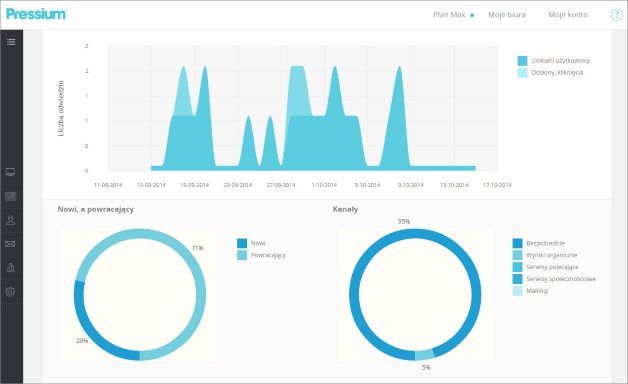Open the hamburger menu in sidebar
This screenshot has height=384, width=628.
11,42
